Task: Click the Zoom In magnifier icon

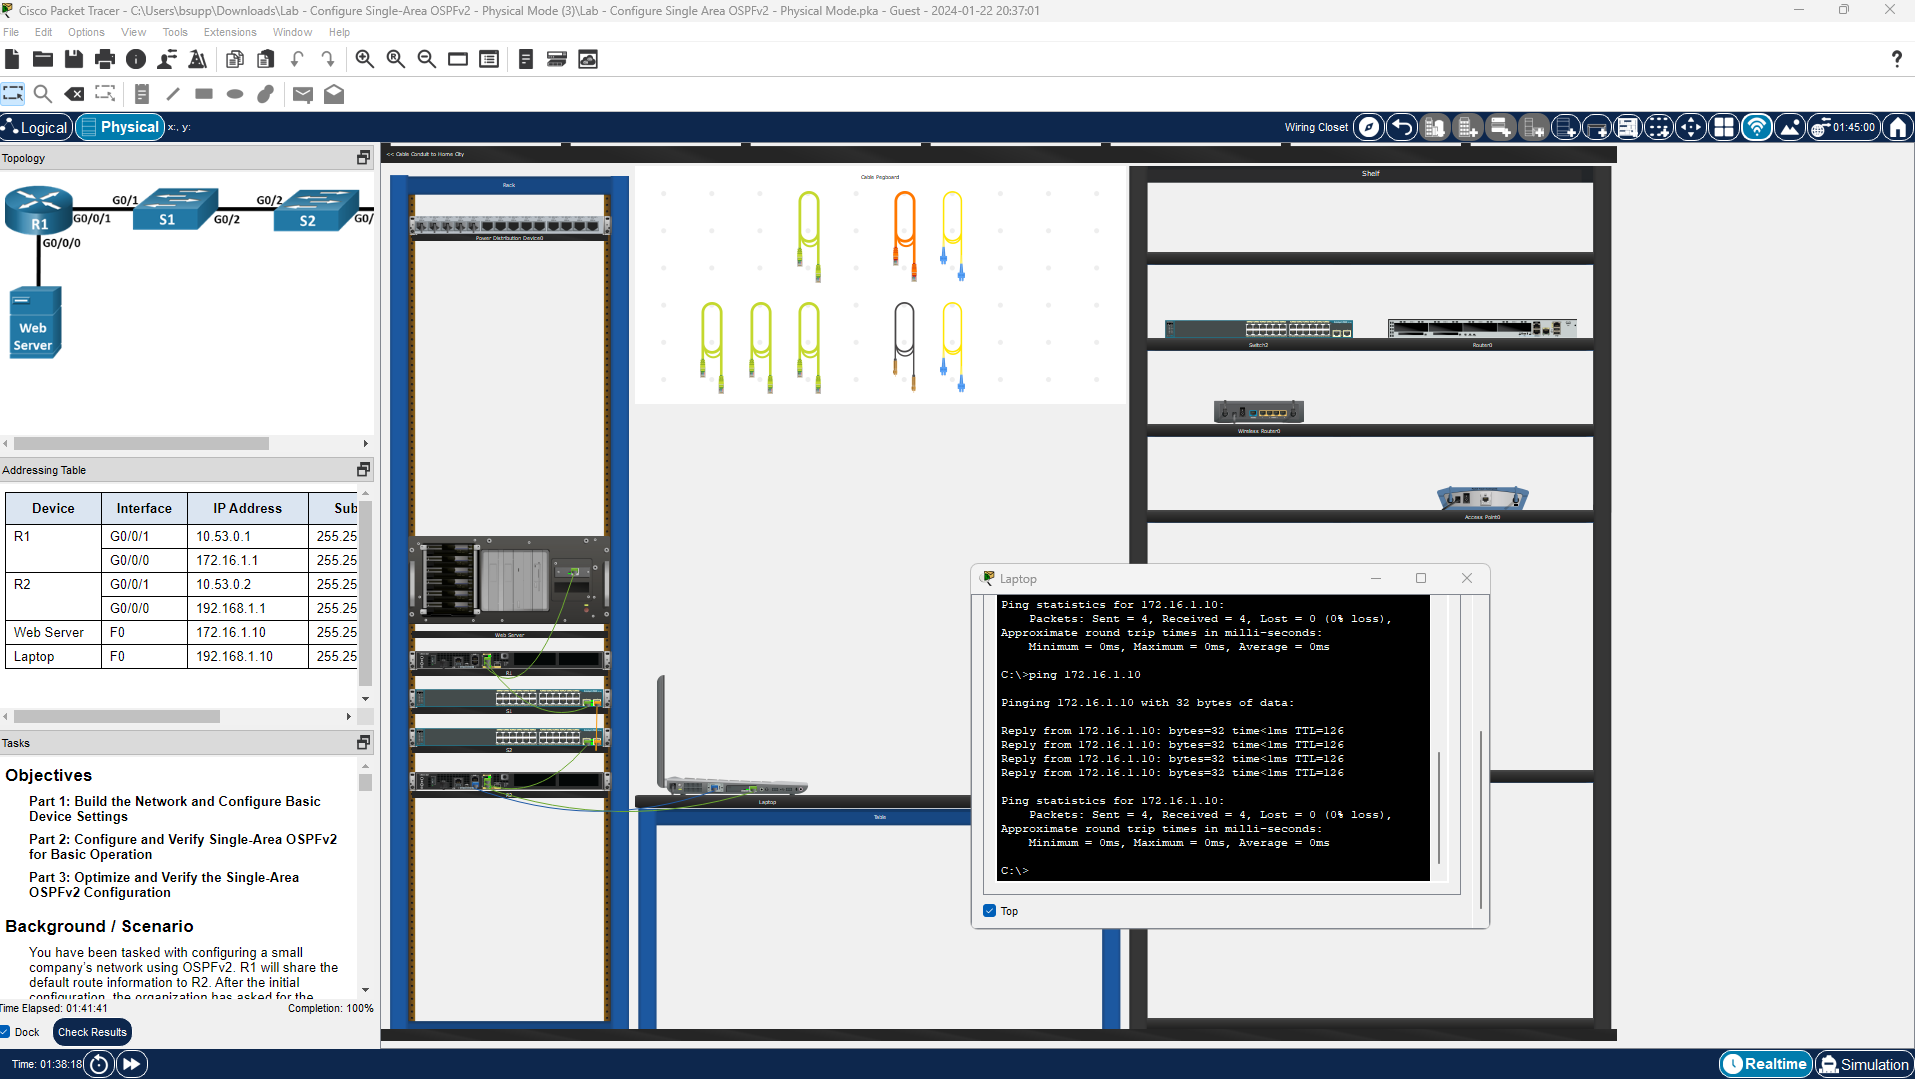Action: pos(364,59)
